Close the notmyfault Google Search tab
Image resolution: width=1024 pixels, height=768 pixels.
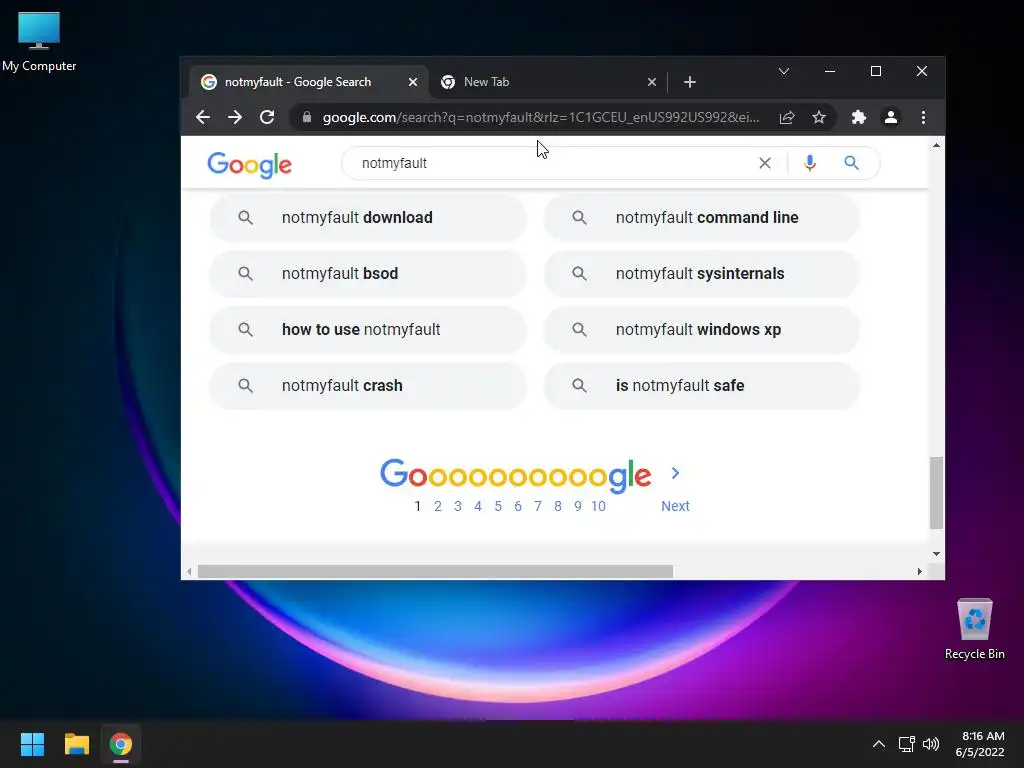coord(413,82)
